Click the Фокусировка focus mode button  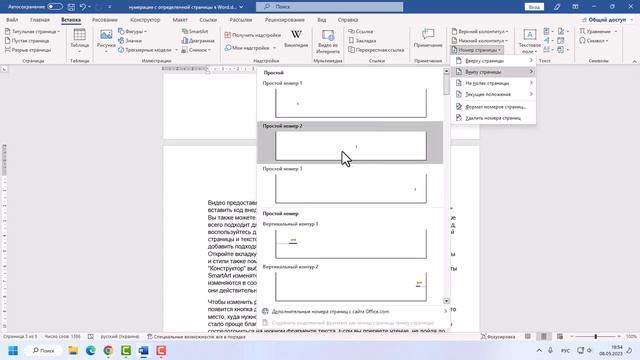[x=498, y=336]
